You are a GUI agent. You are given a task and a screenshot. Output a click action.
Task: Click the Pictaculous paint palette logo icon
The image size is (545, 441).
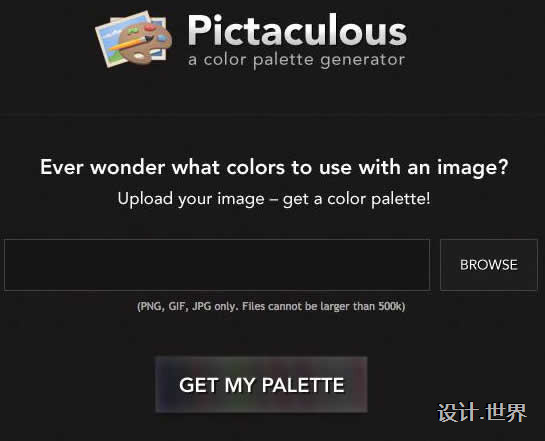click(134, 39)
